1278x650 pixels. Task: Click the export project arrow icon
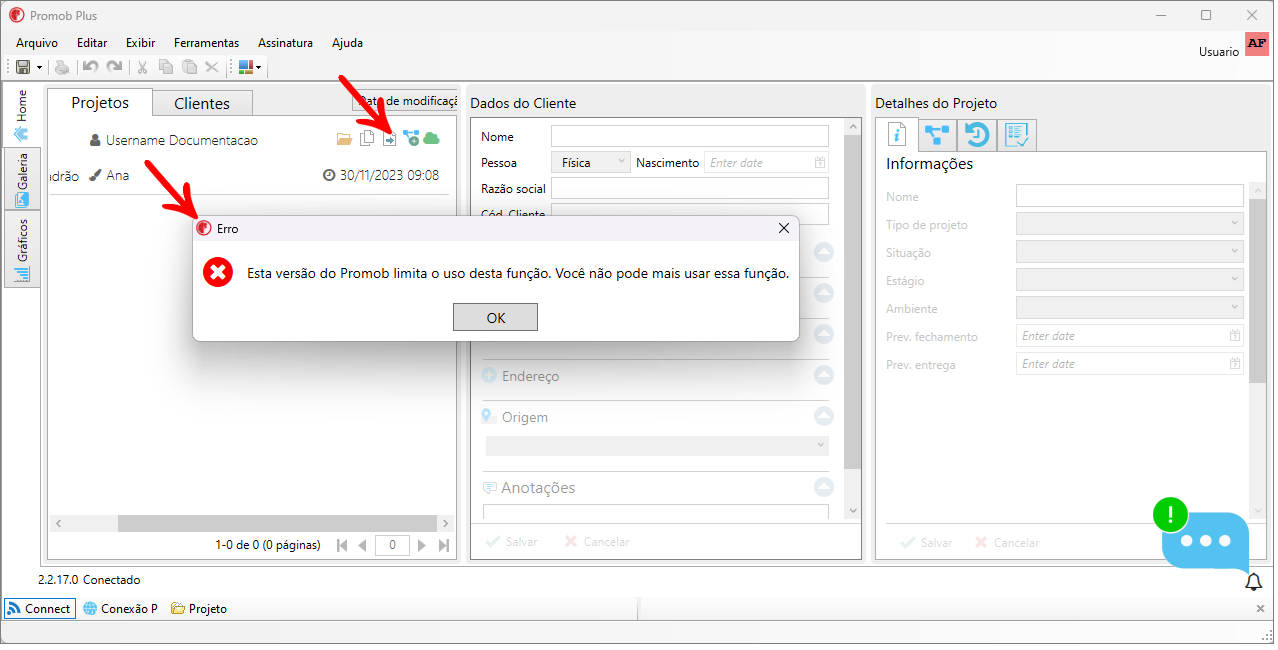click(x=390, y=138)
